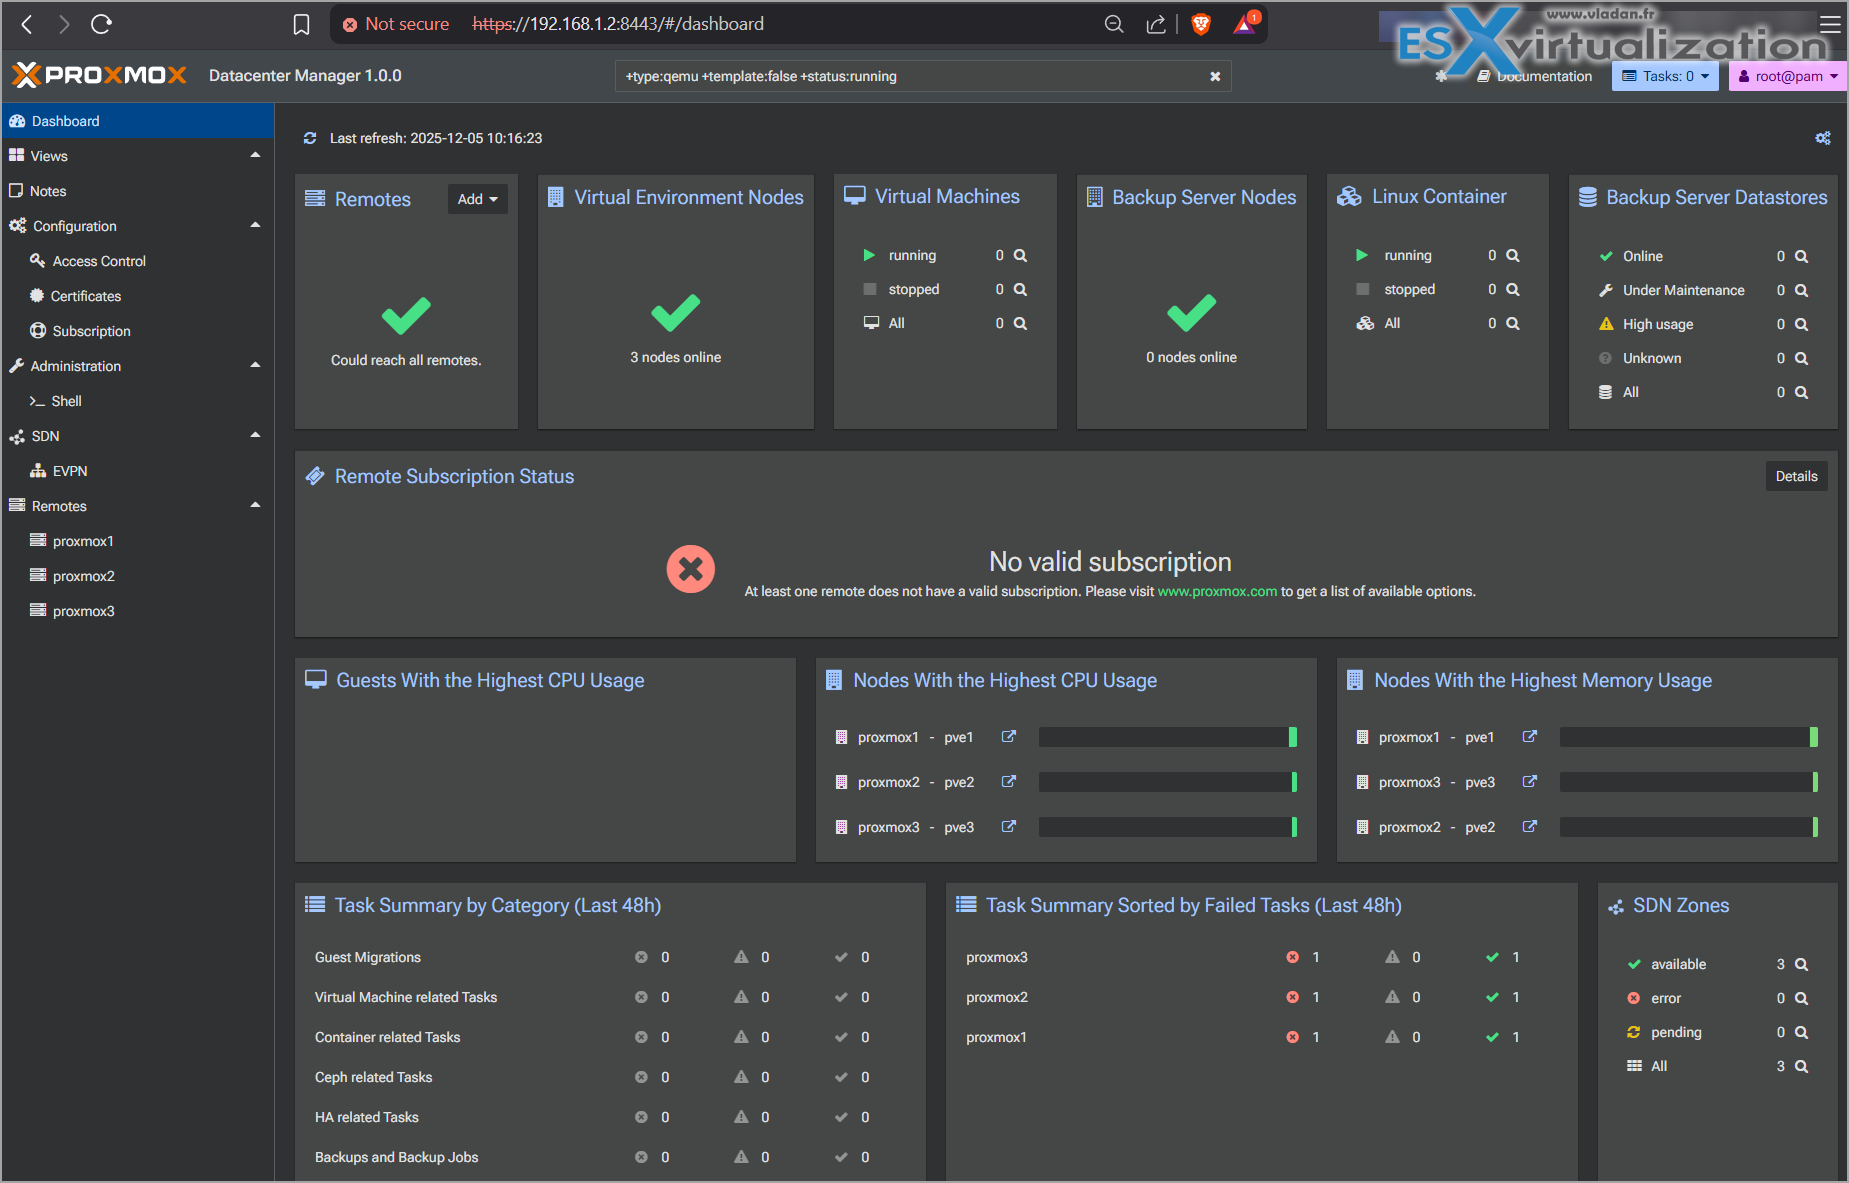Click the Brave shields icon in address bar
This screenshot has height=1183, width=1849.
[1201, 24]
